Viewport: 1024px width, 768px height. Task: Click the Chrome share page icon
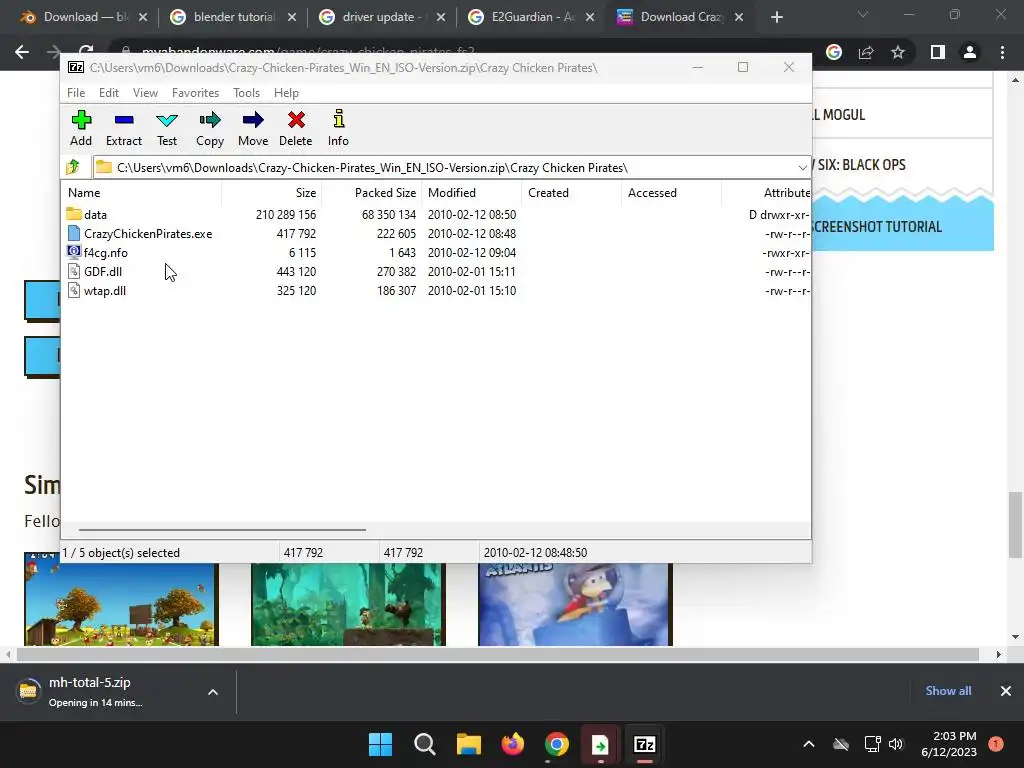coord(866,52)
